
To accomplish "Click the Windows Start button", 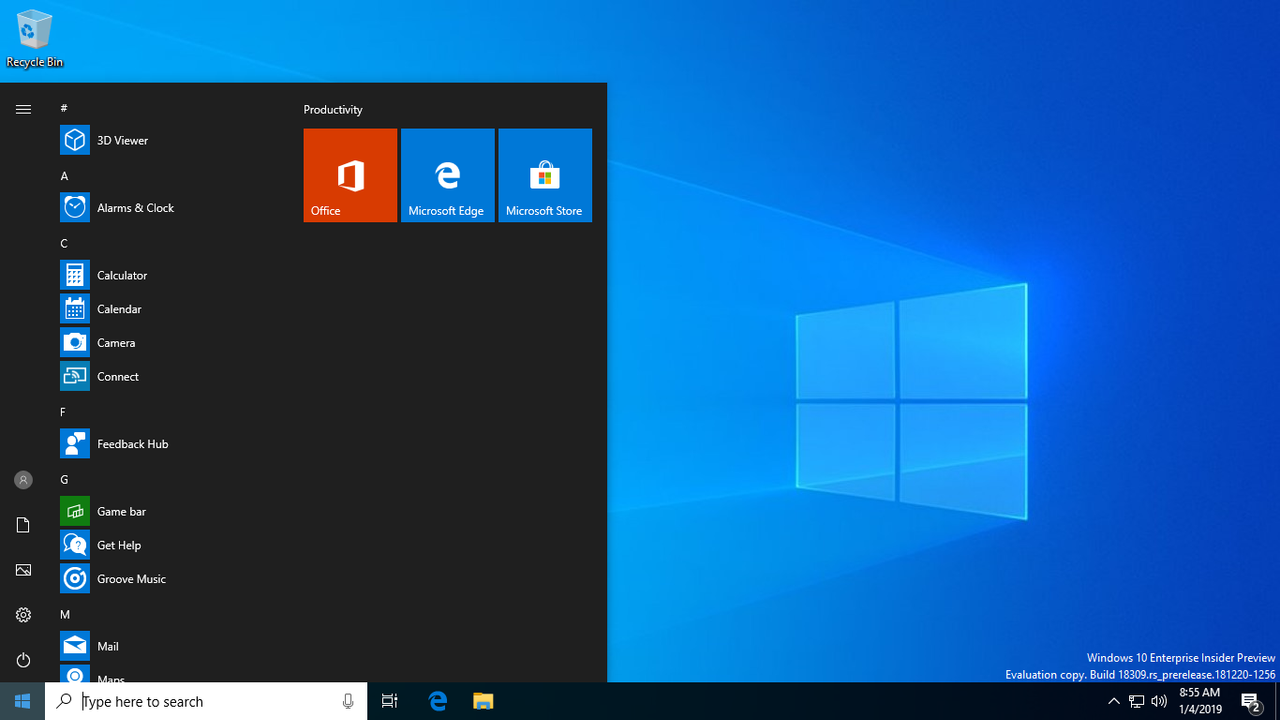I will click(x=22, y=701).
